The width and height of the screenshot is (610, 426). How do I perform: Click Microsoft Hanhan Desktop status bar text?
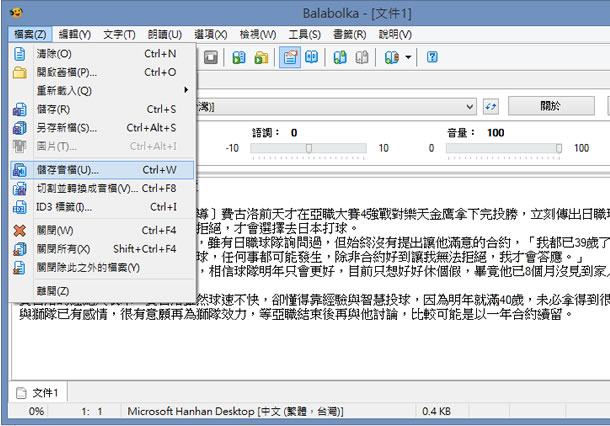coord(235,411)
